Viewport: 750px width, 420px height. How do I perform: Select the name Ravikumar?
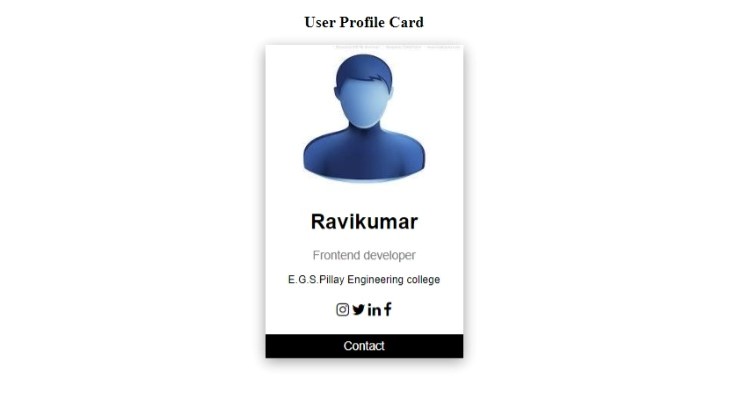[364, 222]
